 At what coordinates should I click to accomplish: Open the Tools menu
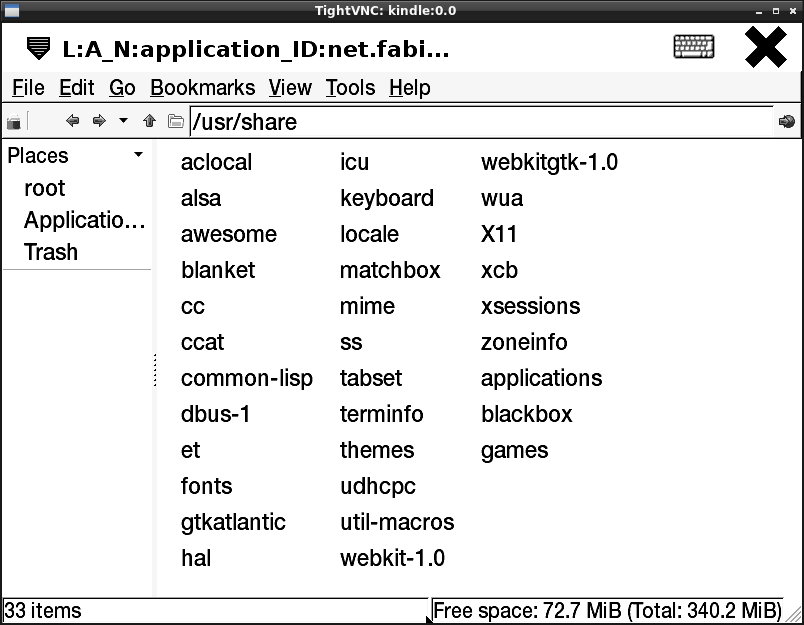click(x=350, y=88)
